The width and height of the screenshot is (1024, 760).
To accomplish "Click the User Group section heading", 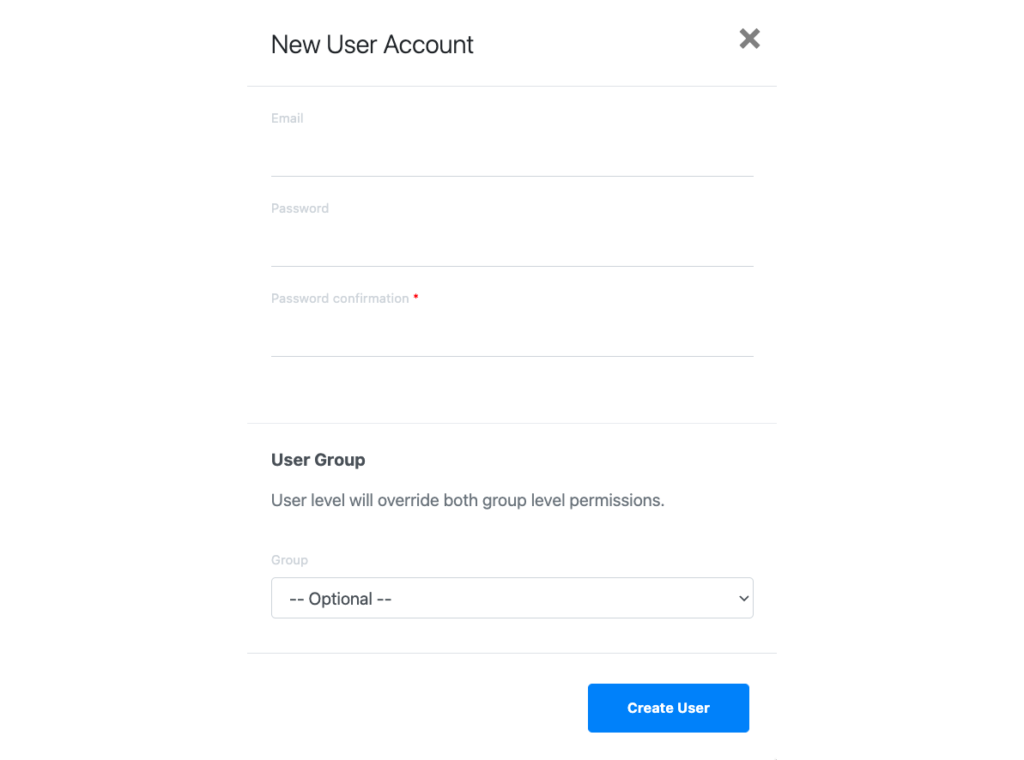I will pyautogui.click(x=318, y=460).
